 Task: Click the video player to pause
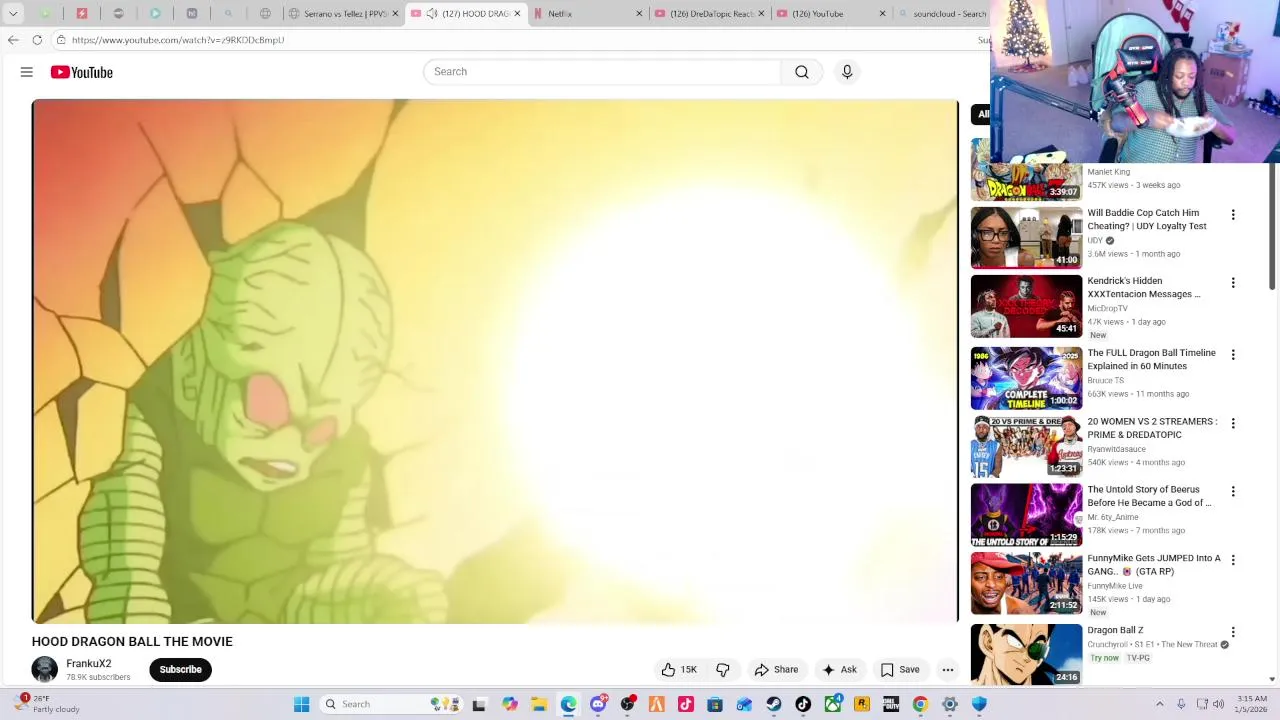click(495, 361)
